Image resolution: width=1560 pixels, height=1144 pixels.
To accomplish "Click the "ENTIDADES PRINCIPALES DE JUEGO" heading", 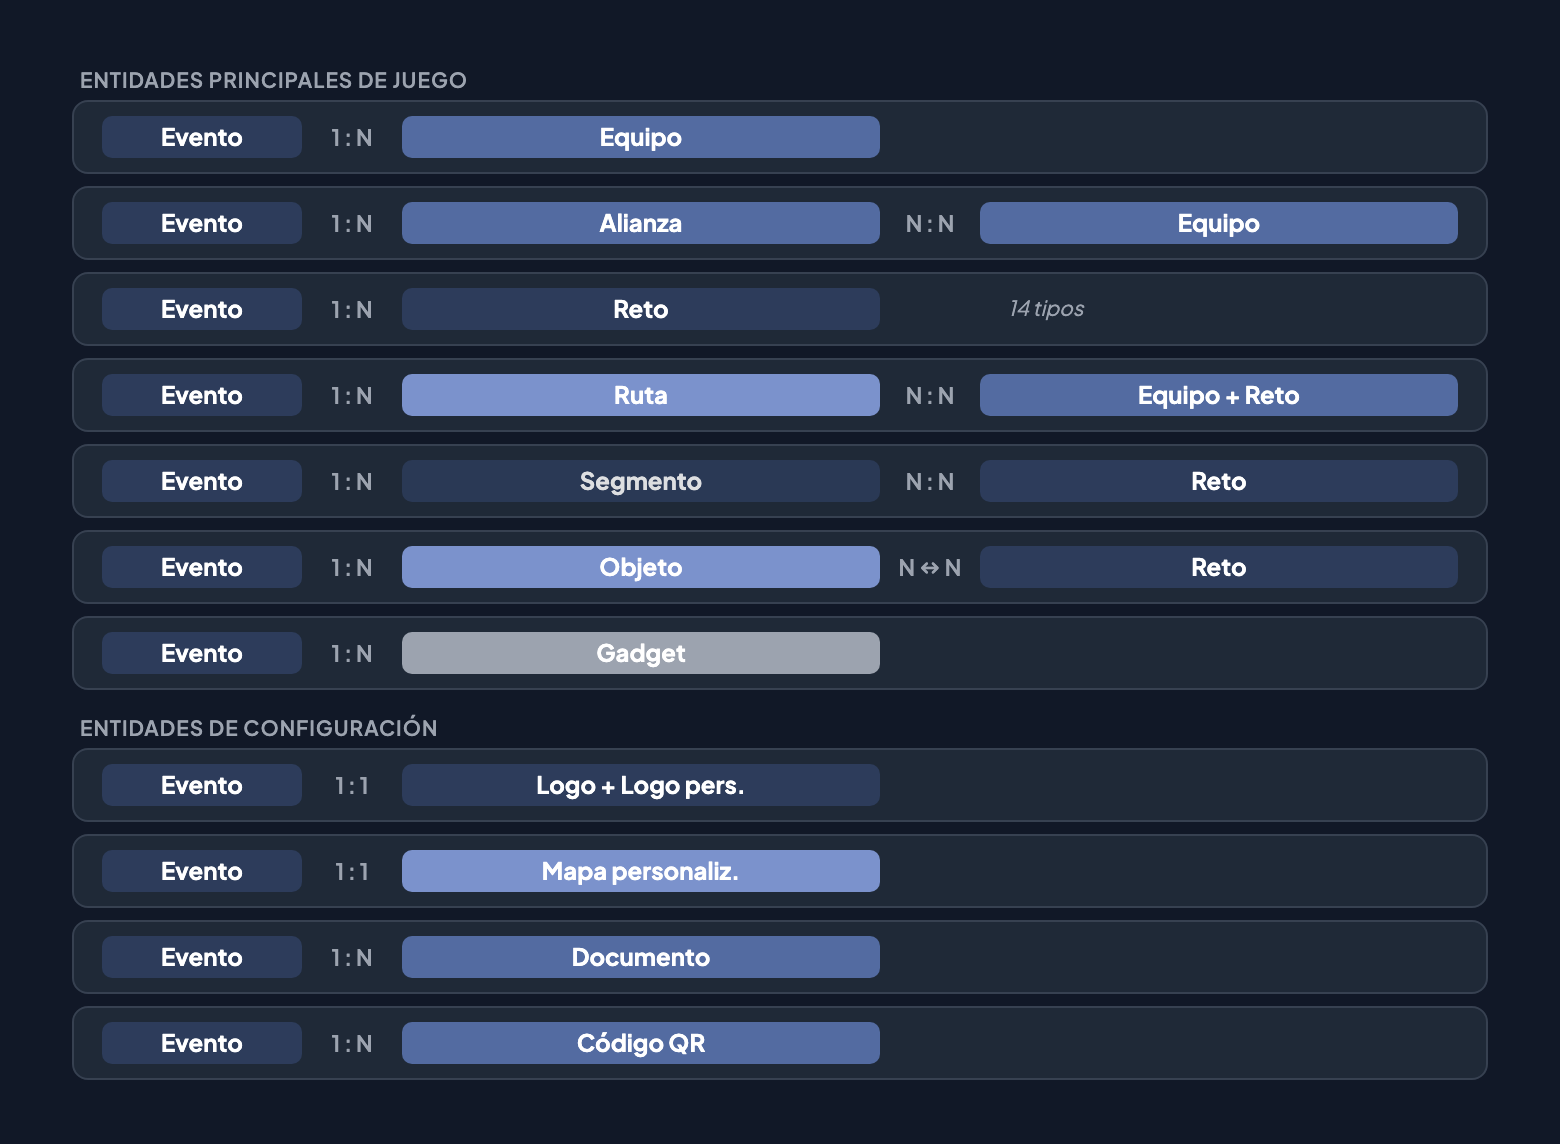I will 273,80.
